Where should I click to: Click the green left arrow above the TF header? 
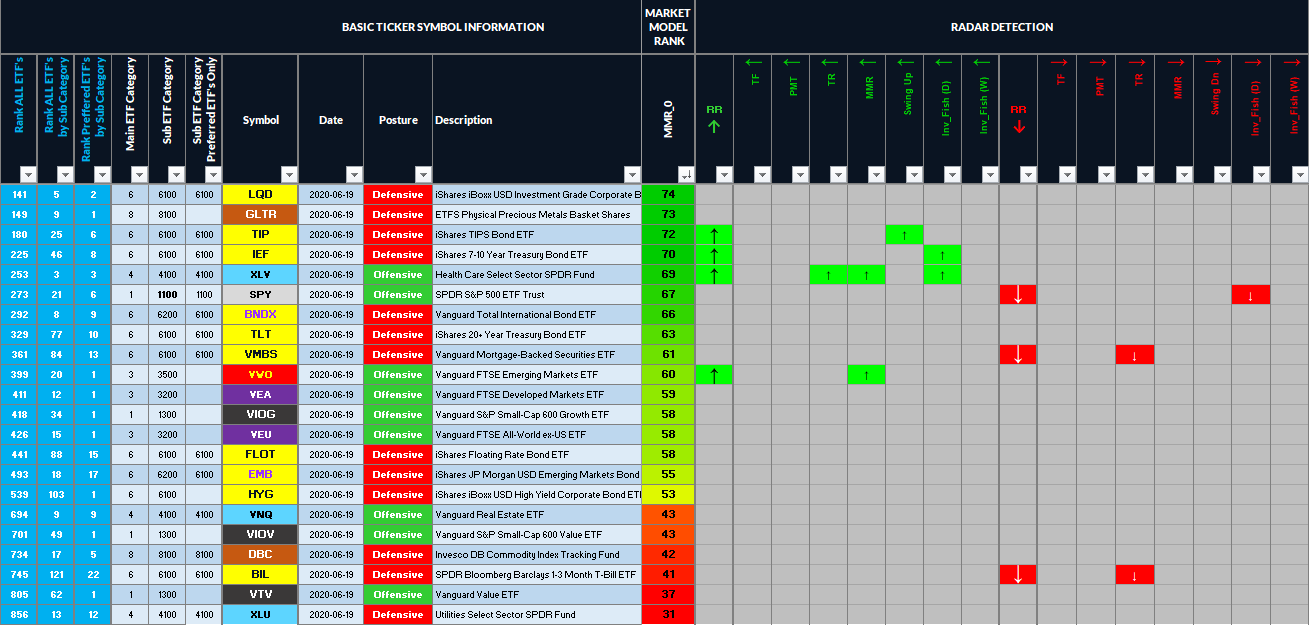(752, 60)
